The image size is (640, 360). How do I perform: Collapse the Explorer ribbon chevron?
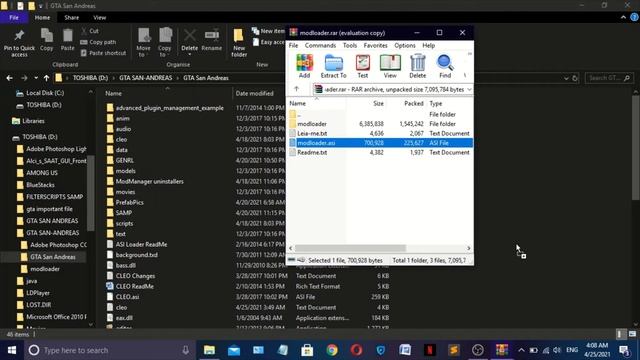(623, 17)
